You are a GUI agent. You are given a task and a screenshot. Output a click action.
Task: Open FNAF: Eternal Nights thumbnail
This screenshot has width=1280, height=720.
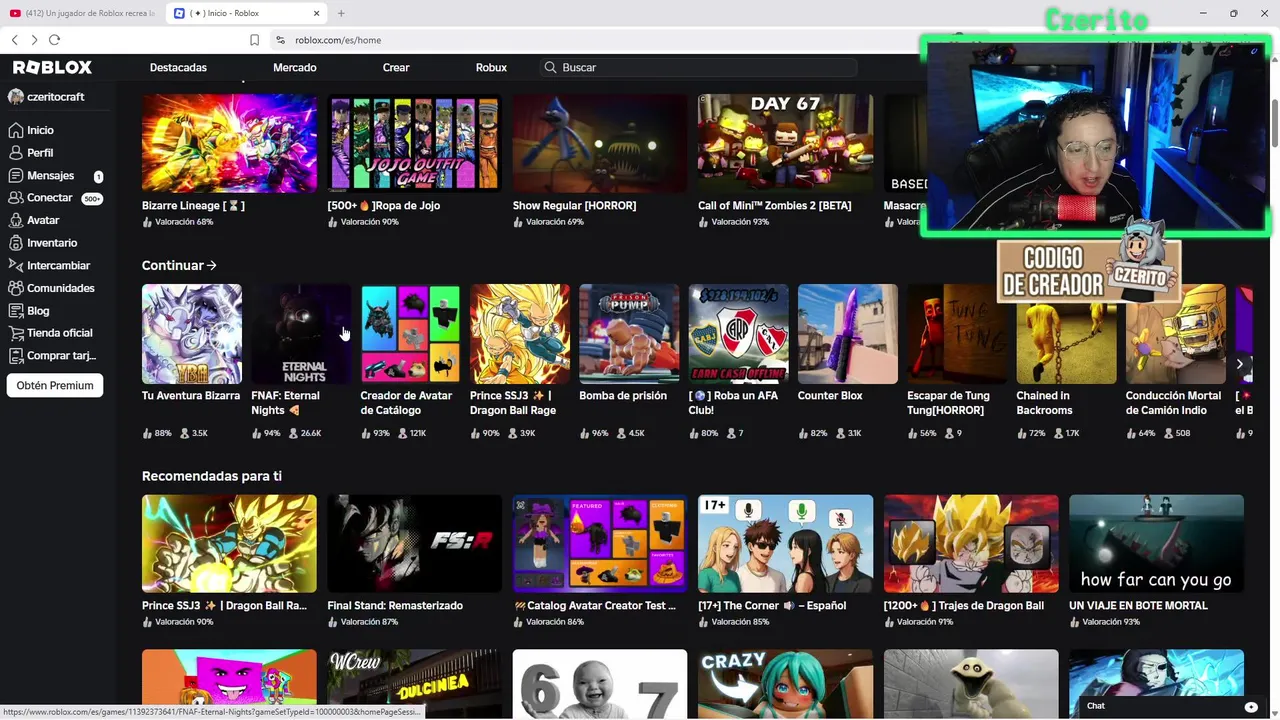click(301, 334)
